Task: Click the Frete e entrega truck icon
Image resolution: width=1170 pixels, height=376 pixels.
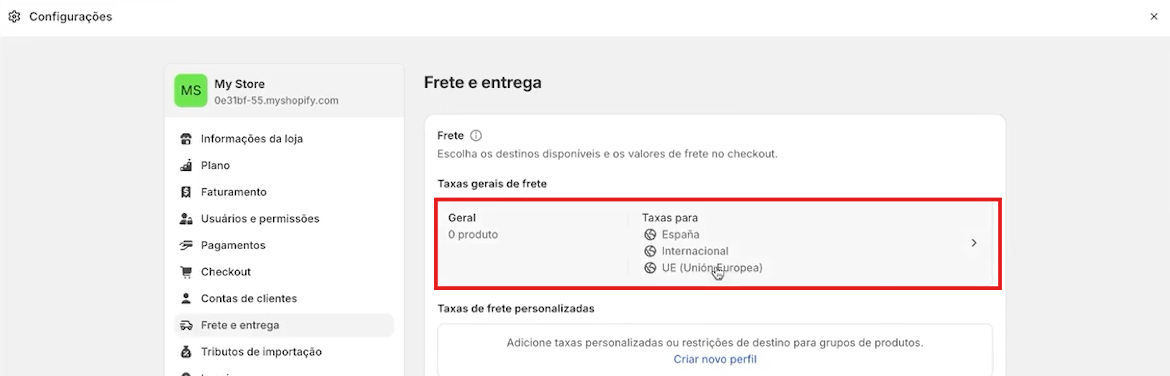Action: [x=187, y=325]
